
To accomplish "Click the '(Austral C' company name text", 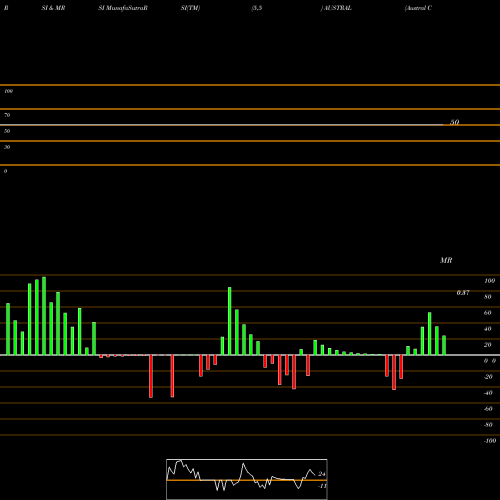I will [x=418, y=8].
